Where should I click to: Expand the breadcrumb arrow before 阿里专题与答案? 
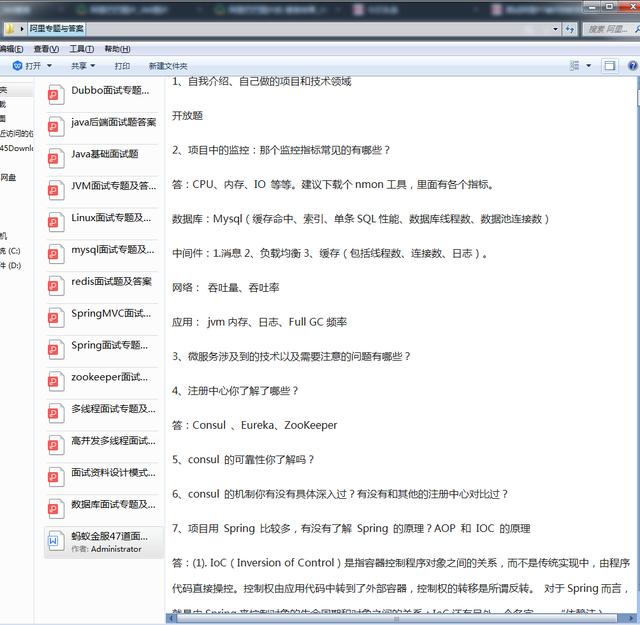(22, 29)
